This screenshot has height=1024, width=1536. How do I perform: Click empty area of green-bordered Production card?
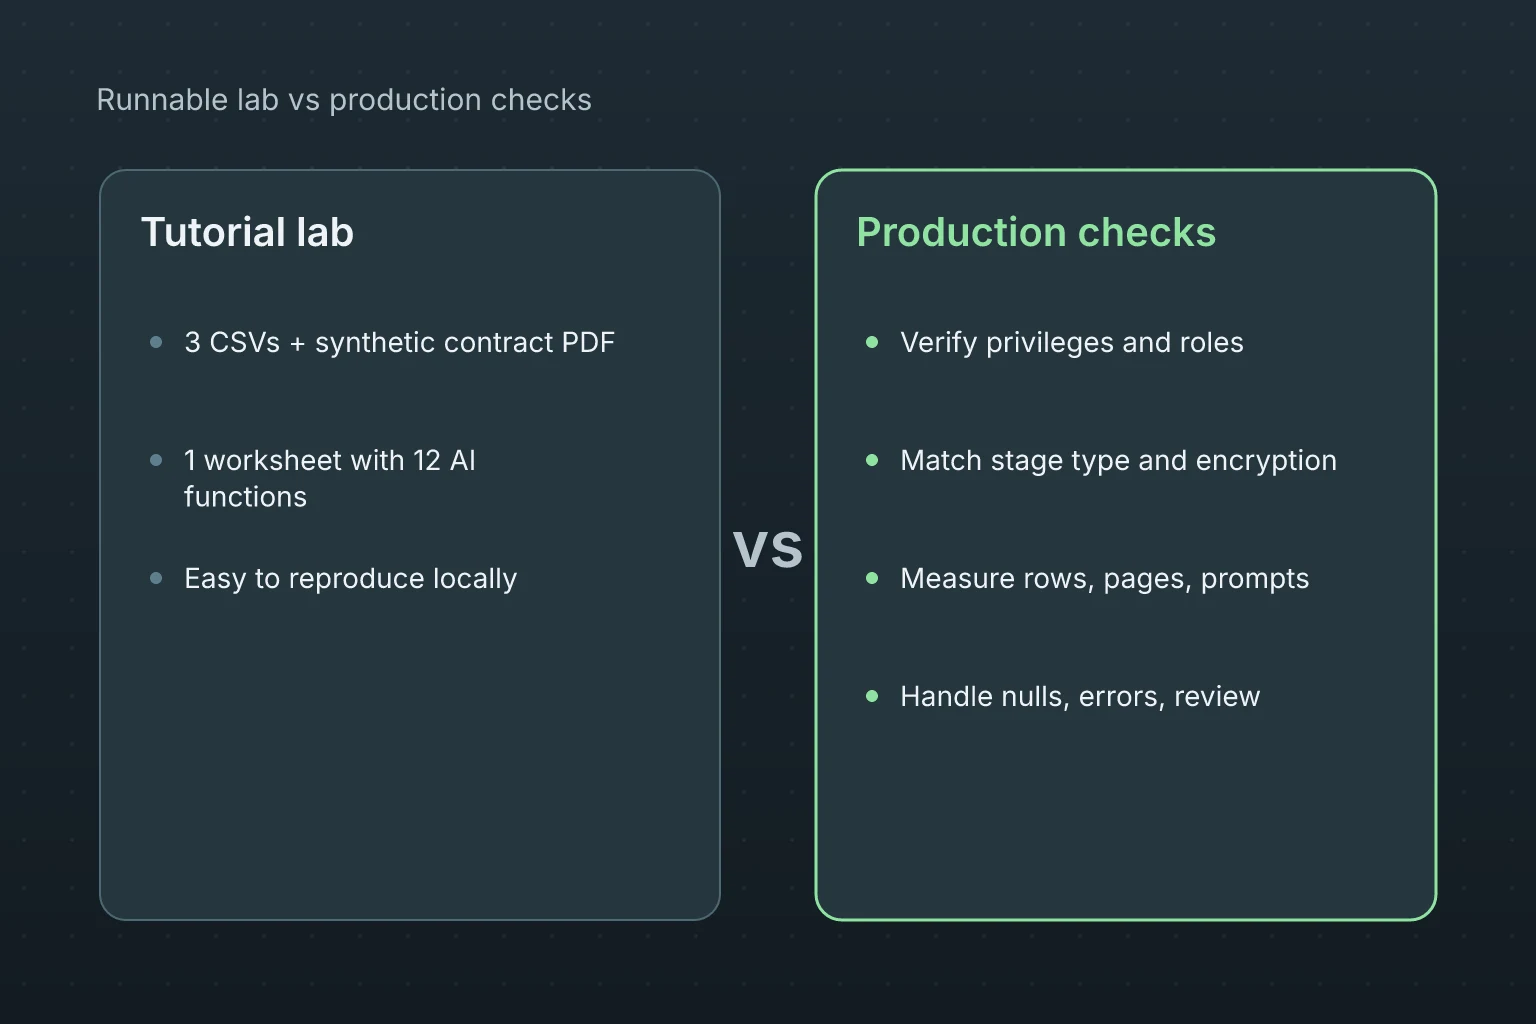pyautogui.click(x=1126, y=820)
